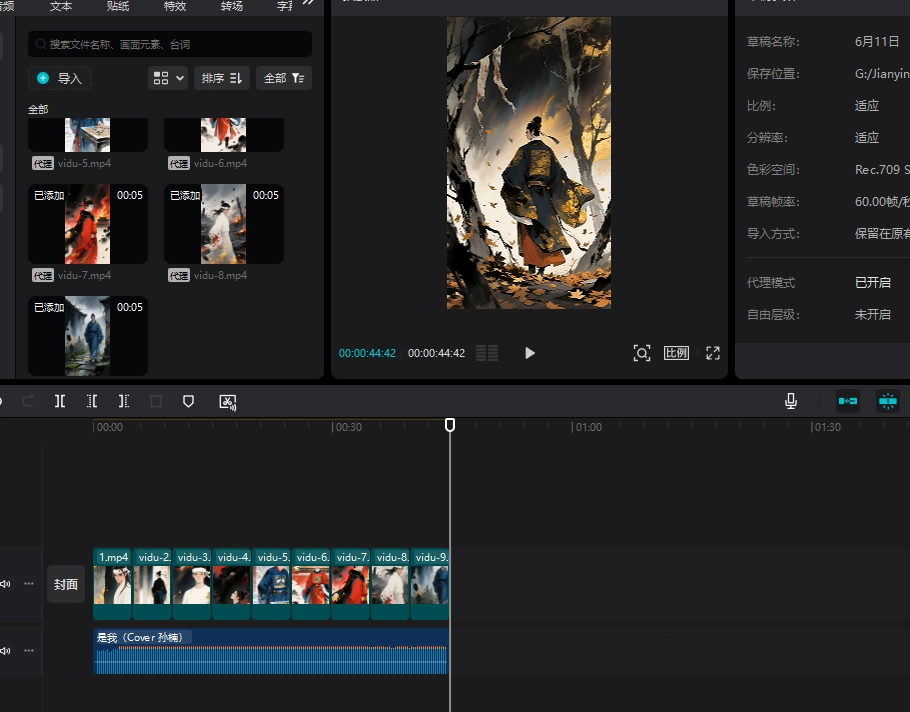Select the vidu-3 clip on the timeline

click(x=192, y=584)
